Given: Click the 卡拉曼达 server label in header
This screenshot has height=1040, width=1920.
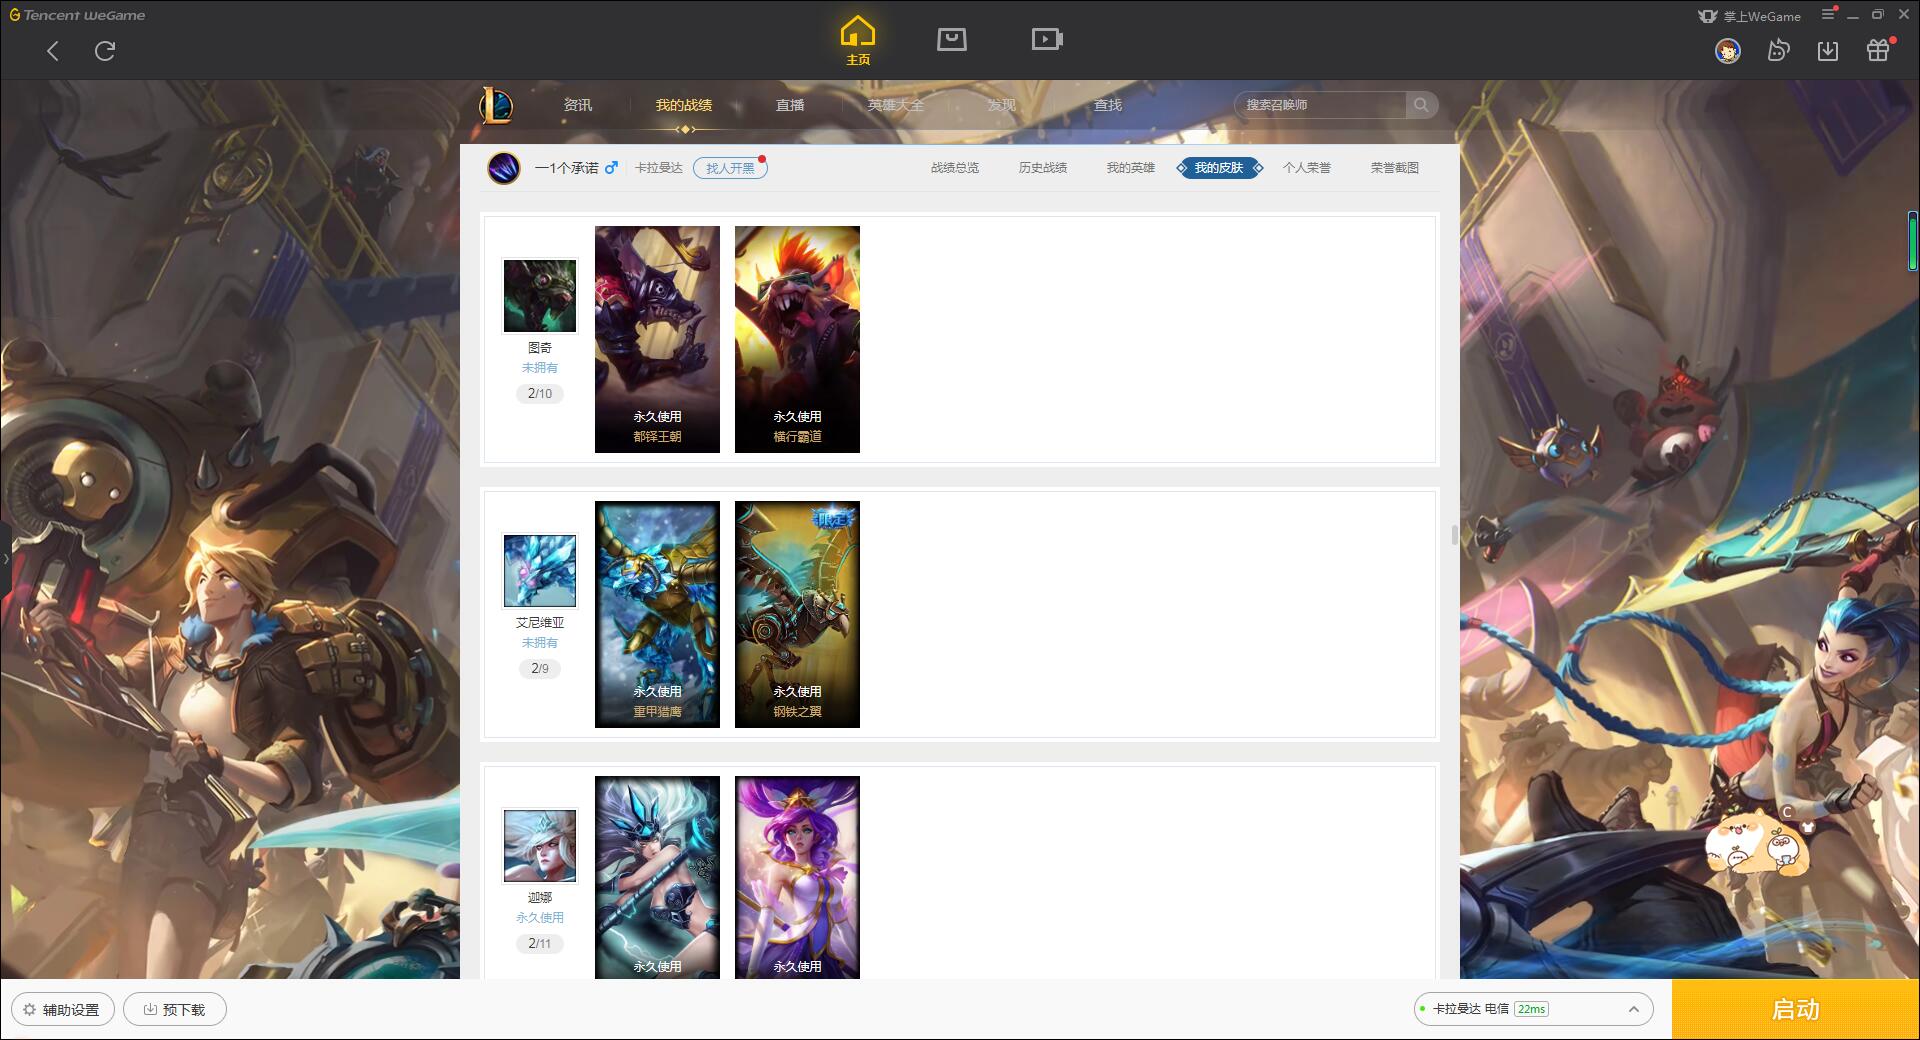Looking at the screenshot, I should 659,168.
